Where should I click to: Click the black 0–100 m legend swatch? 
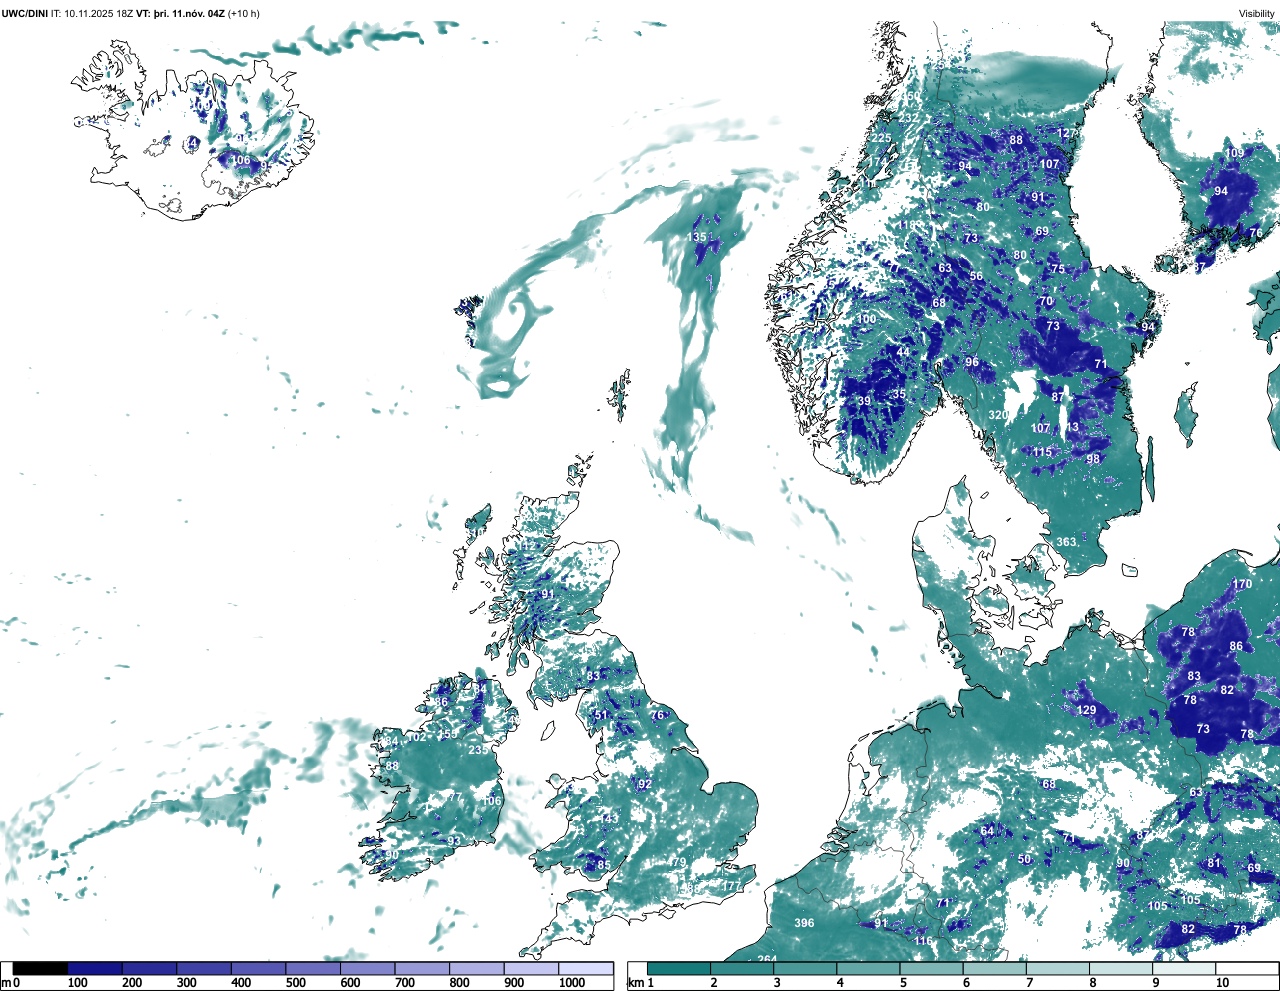click(40, 968)
